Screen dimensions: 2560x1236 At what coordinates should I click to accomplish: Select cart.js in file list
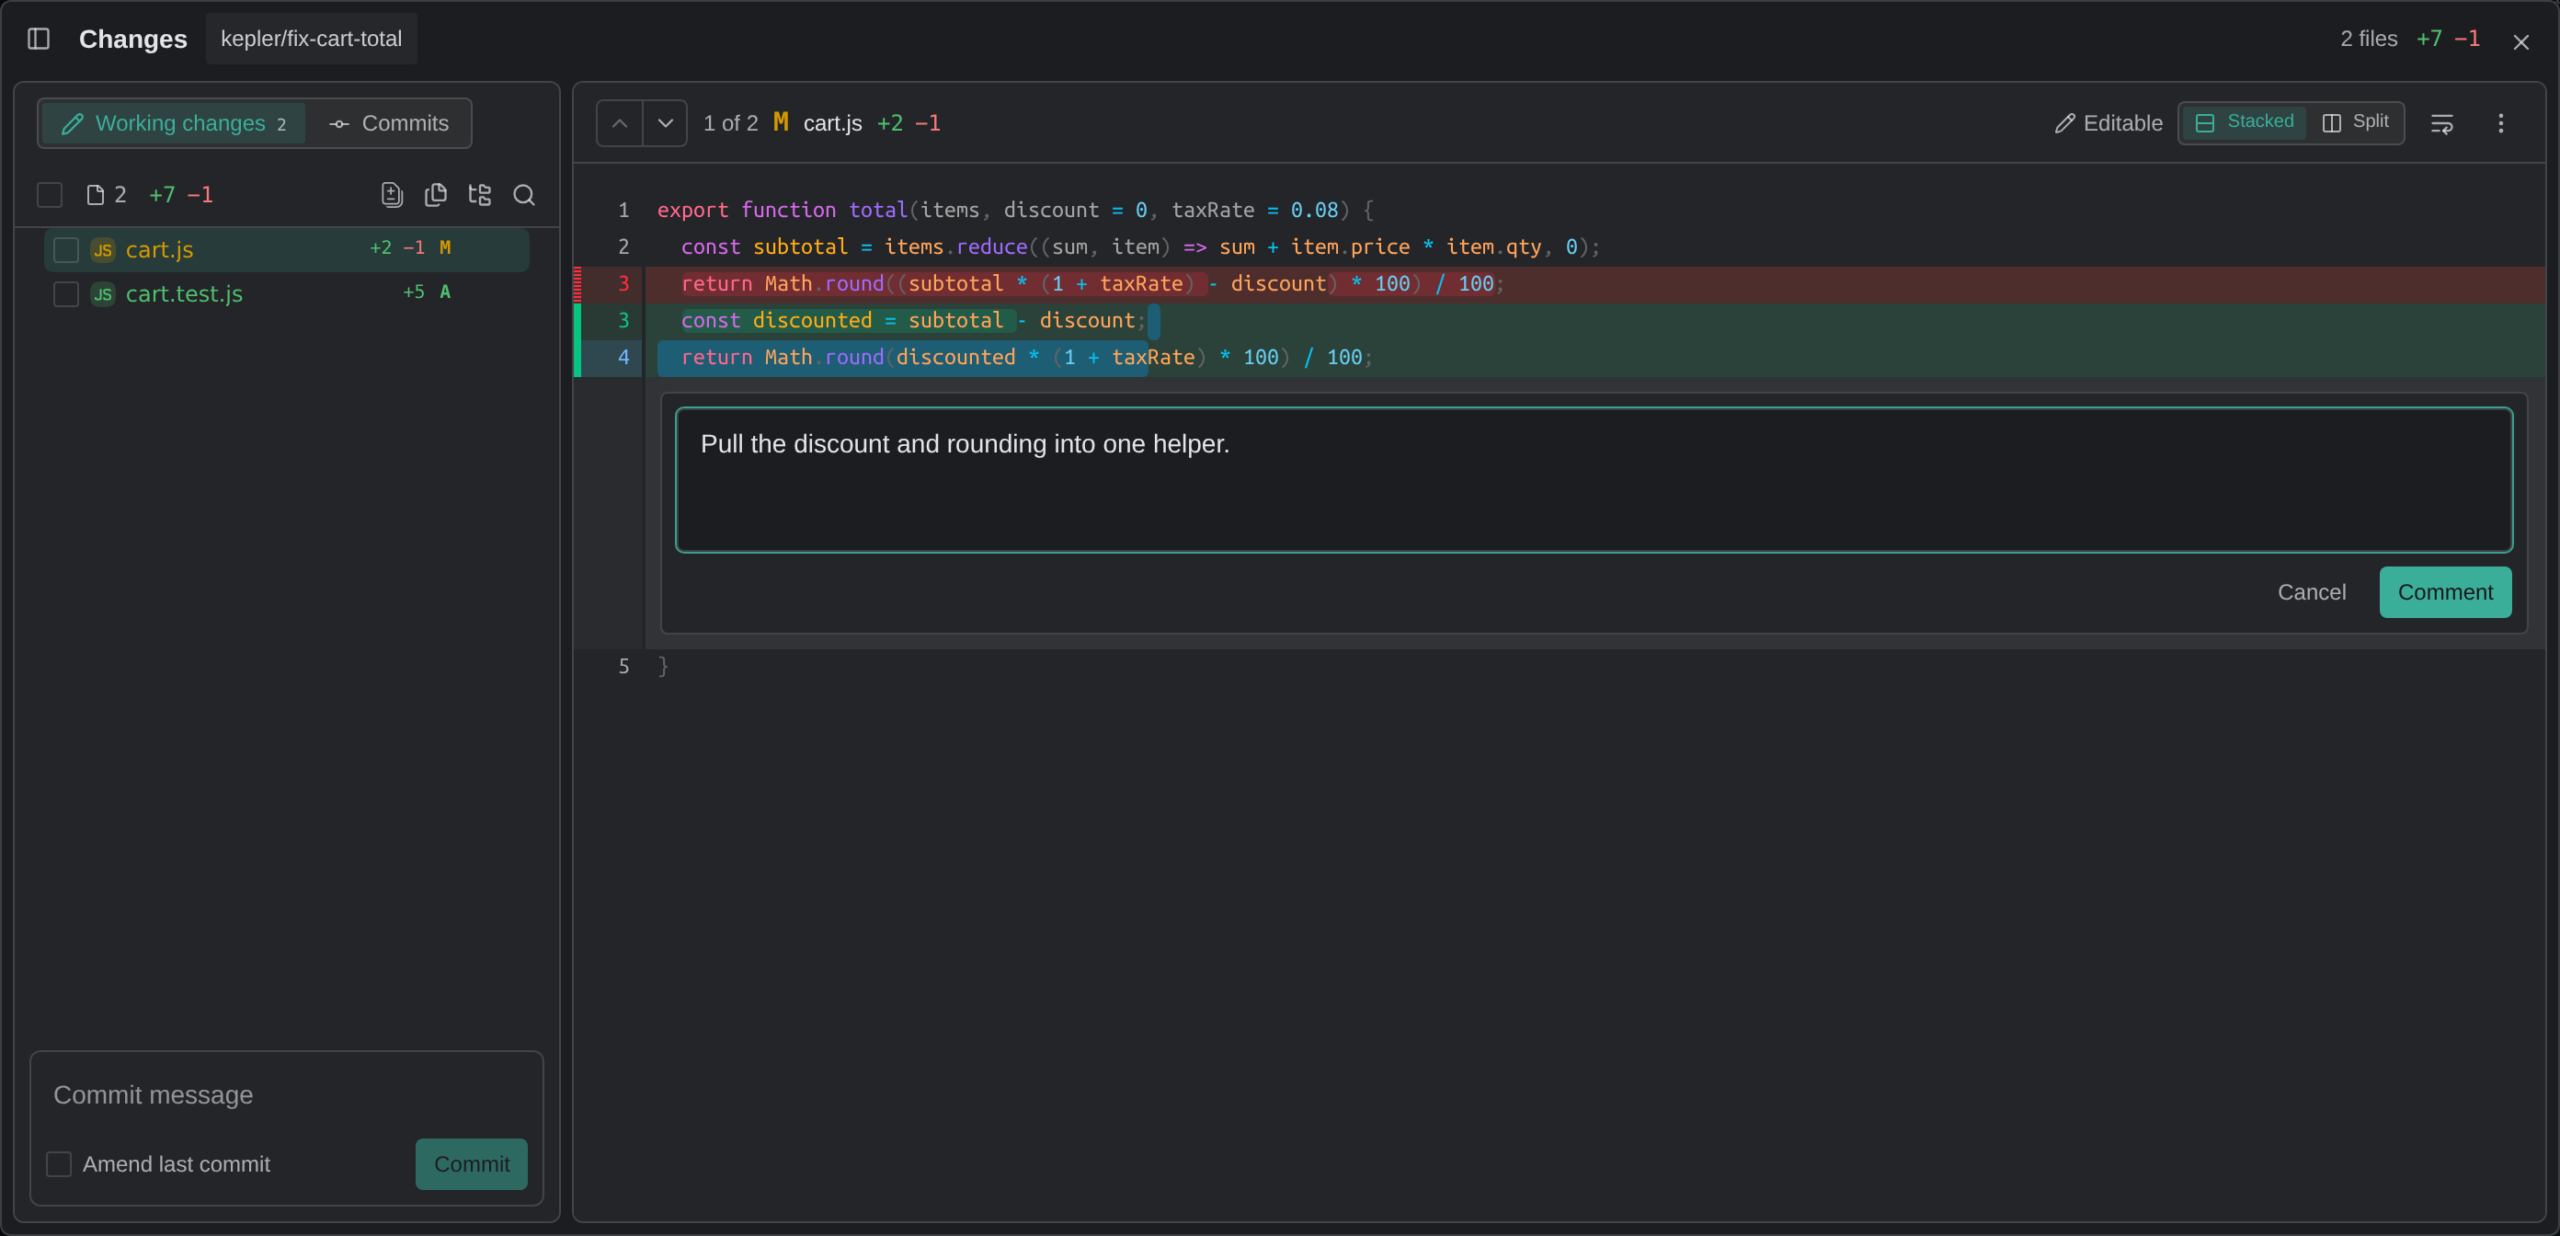click(286, 249)
